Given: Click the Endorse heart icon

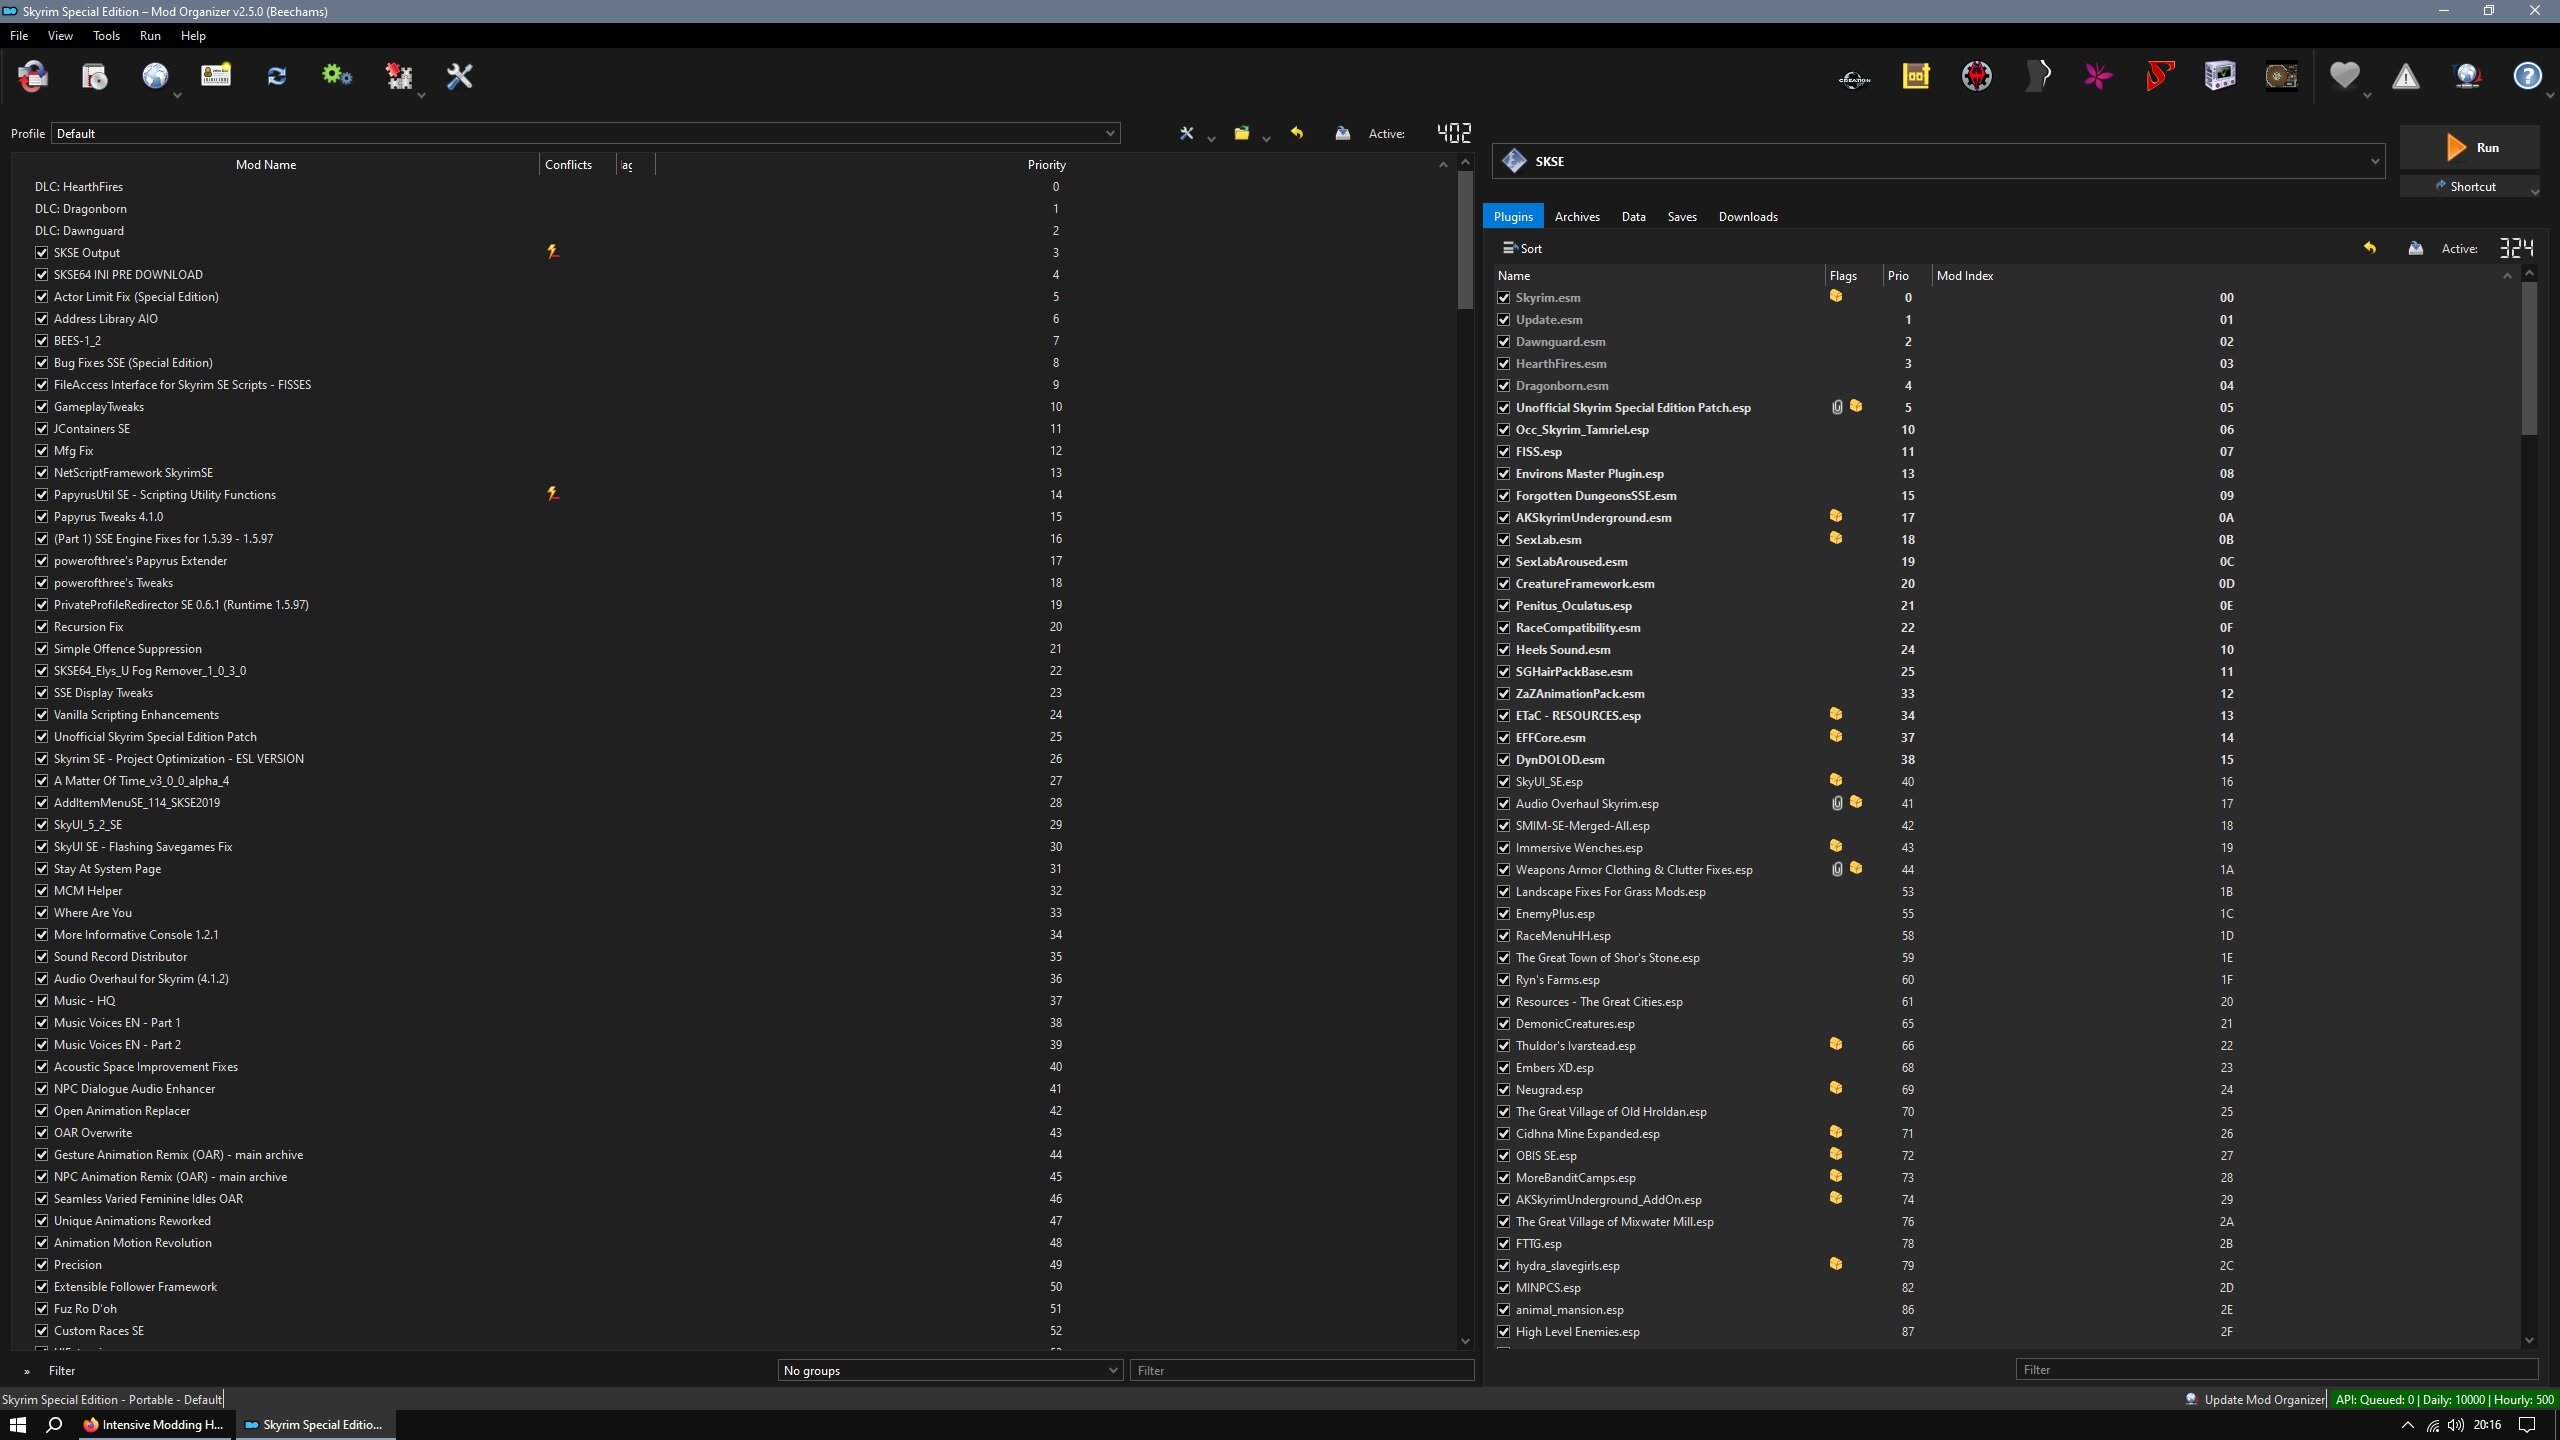Looking at the screenshot, I should tap(2344, 76).
